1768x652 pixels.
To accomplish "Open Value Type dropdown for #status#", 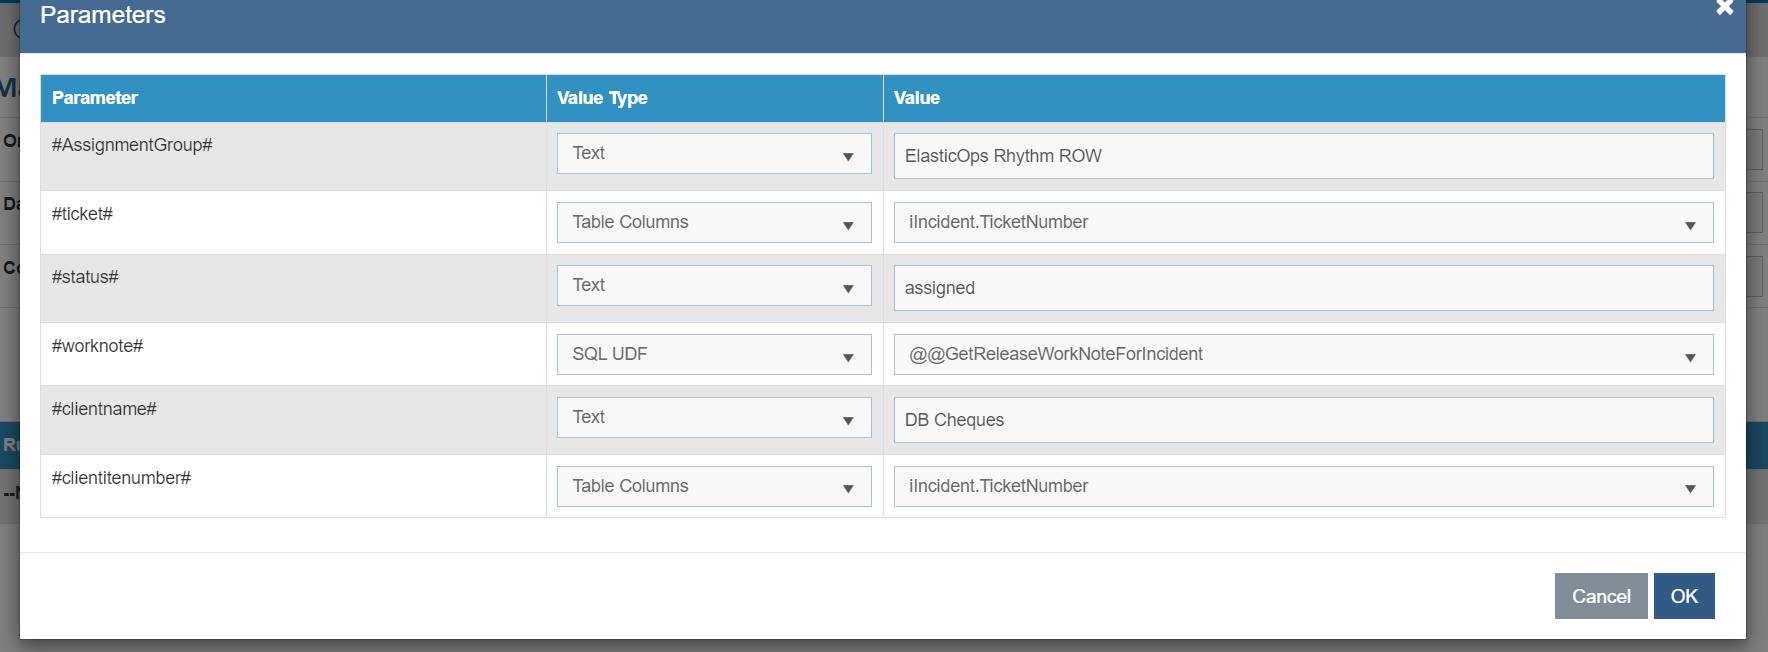I will 713,286.
